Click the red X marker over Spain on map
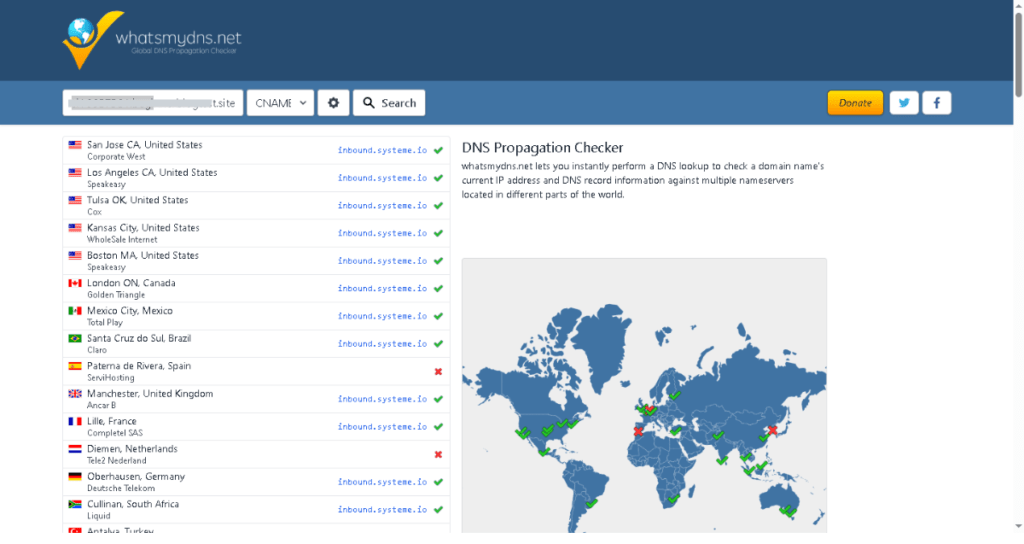1024x544 pixels. pos(638,432)
